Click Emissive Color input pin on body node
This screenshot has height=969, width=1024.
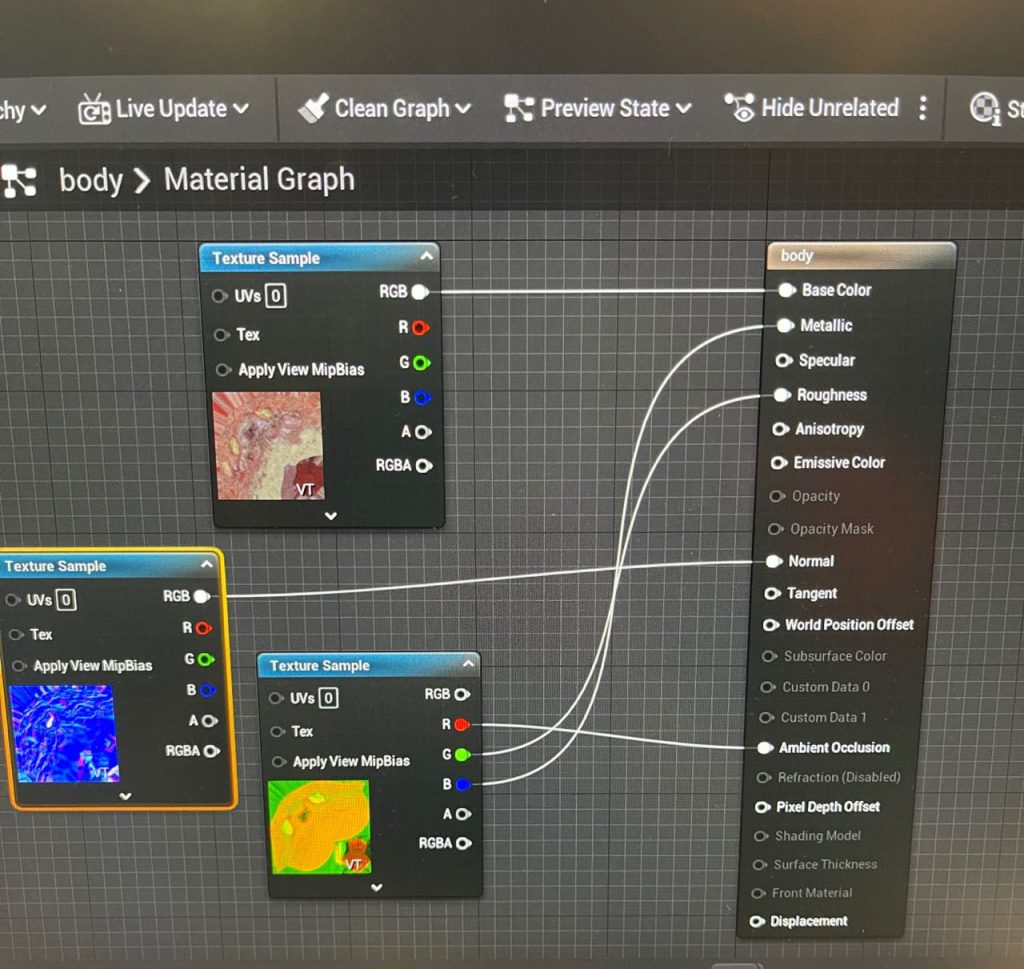[778, 463]
